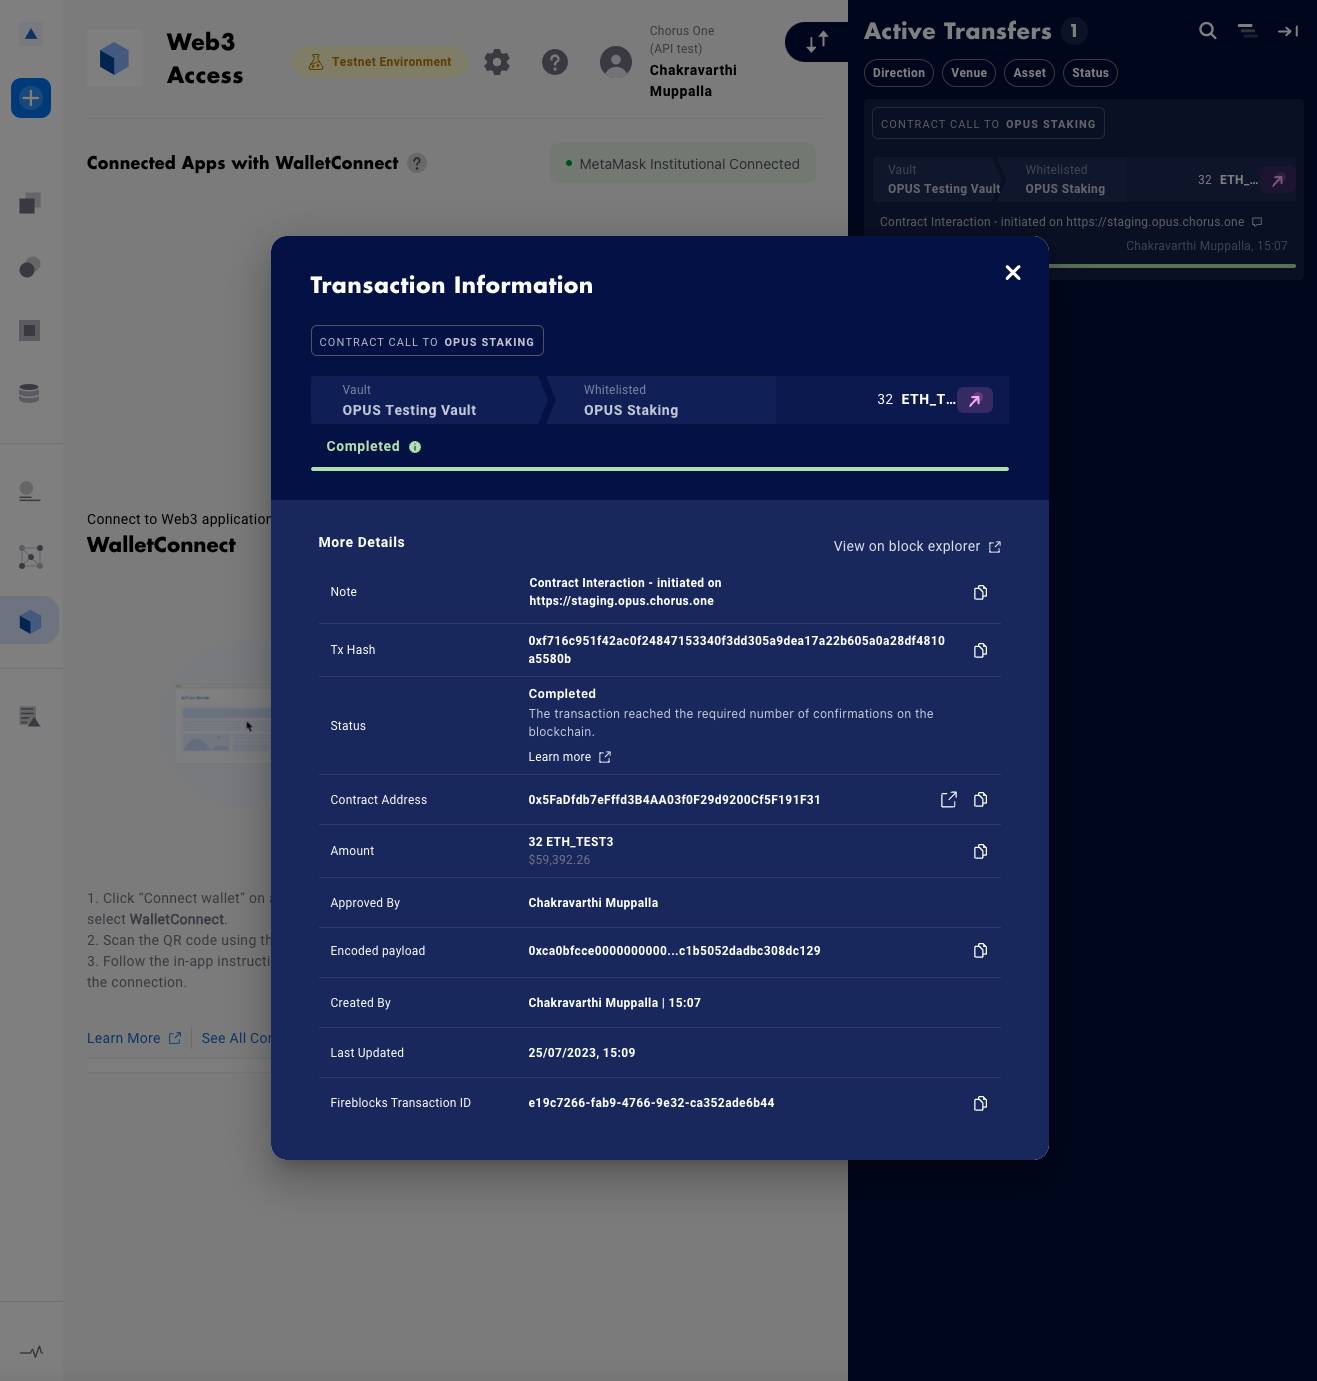Expand the Status filter

(x=1090, y=73)
